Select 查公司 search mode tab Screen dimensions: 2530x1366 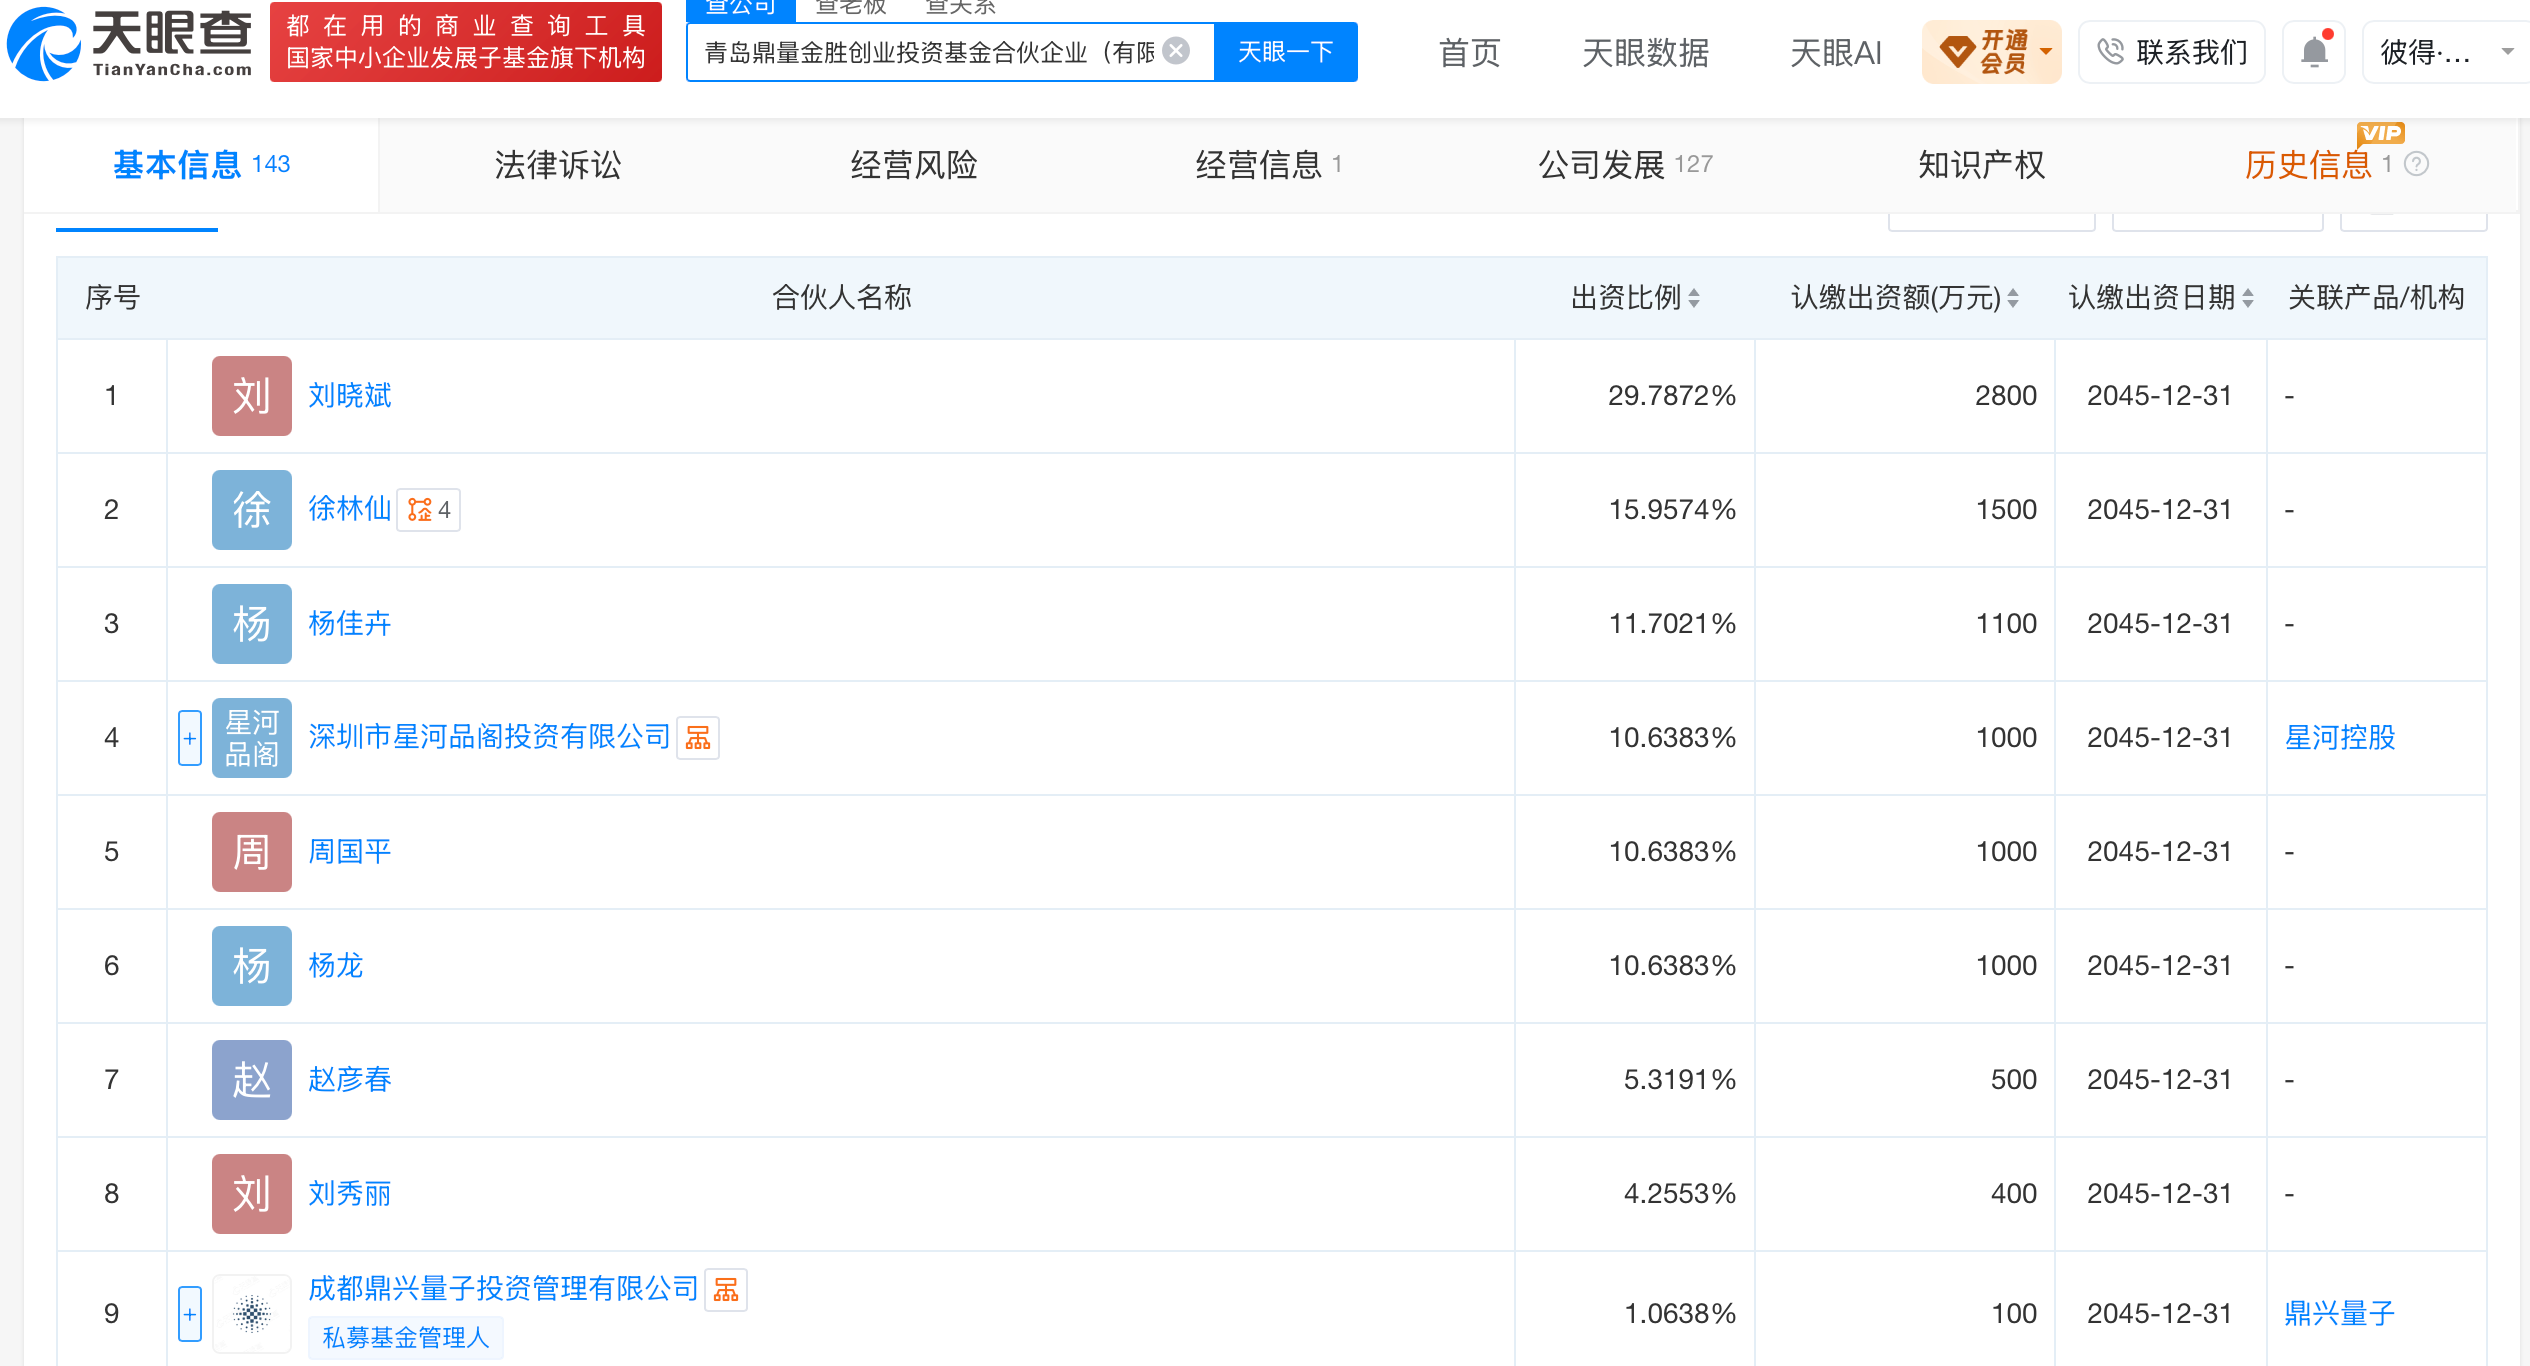tap(741, 8)
